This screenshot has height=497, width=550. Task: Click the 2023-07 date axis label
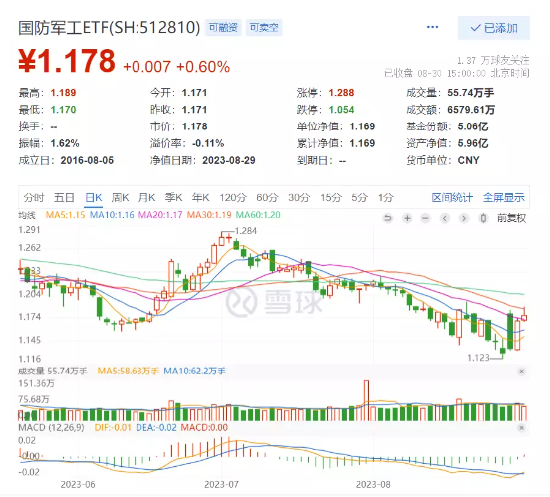click(221, 485)
